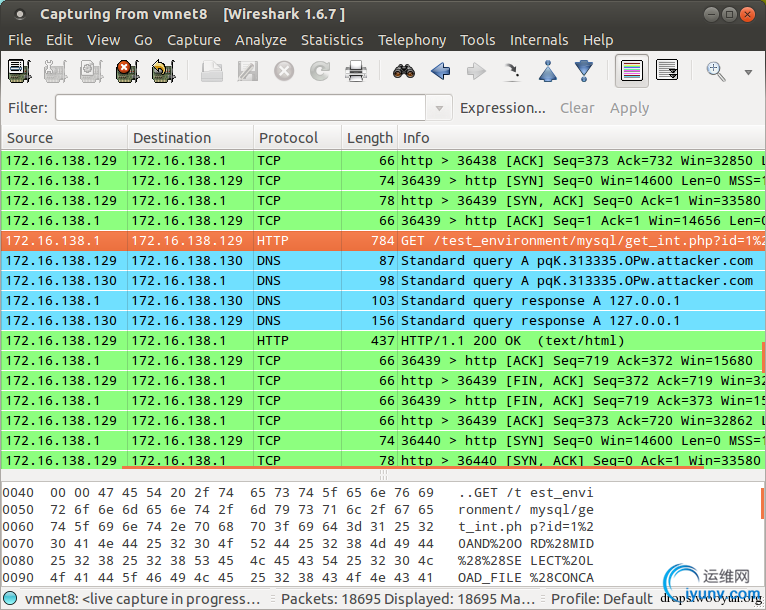
Task: Open the Go menu
Action: coord(143,40)
